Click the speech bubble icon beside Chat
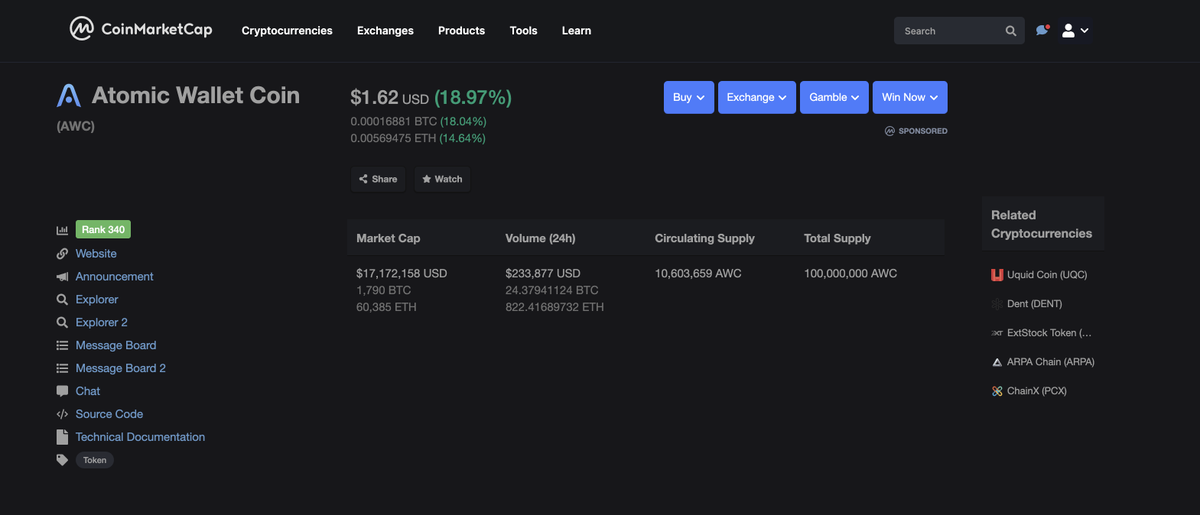This screenshot has height=515, width=1200. pyautogui.click(x=62, y=391)
